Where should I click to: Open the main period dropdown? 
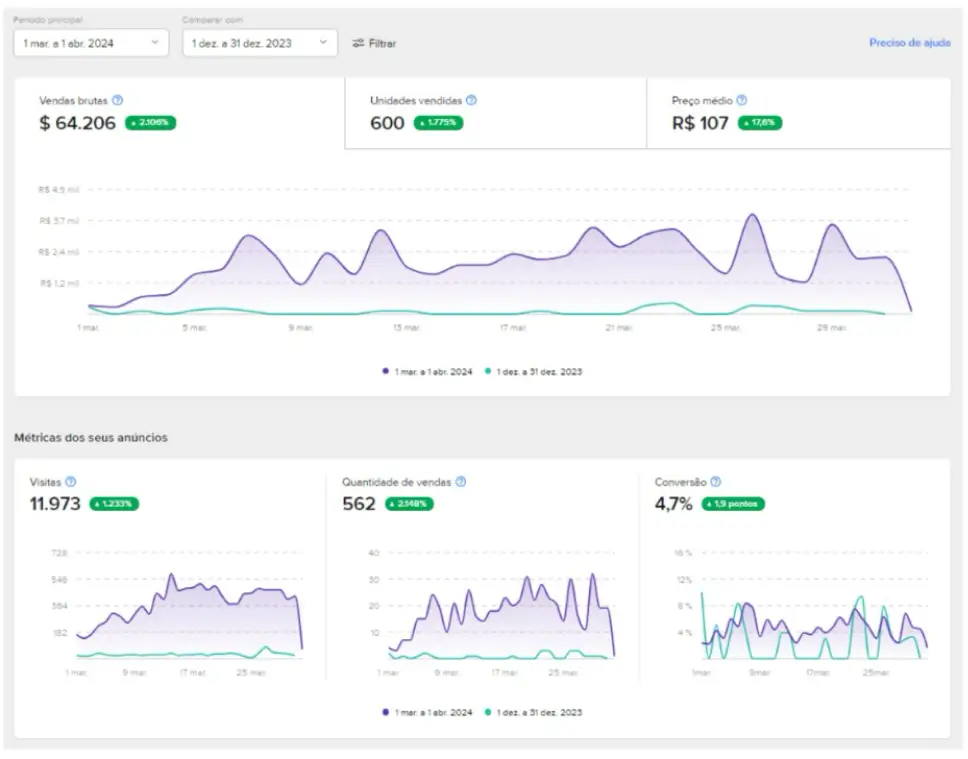pos(91,43)
